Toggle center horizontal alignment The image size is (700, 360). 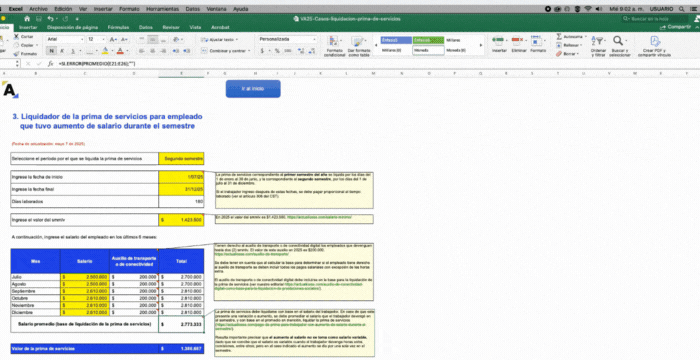(x=153, y=51)
